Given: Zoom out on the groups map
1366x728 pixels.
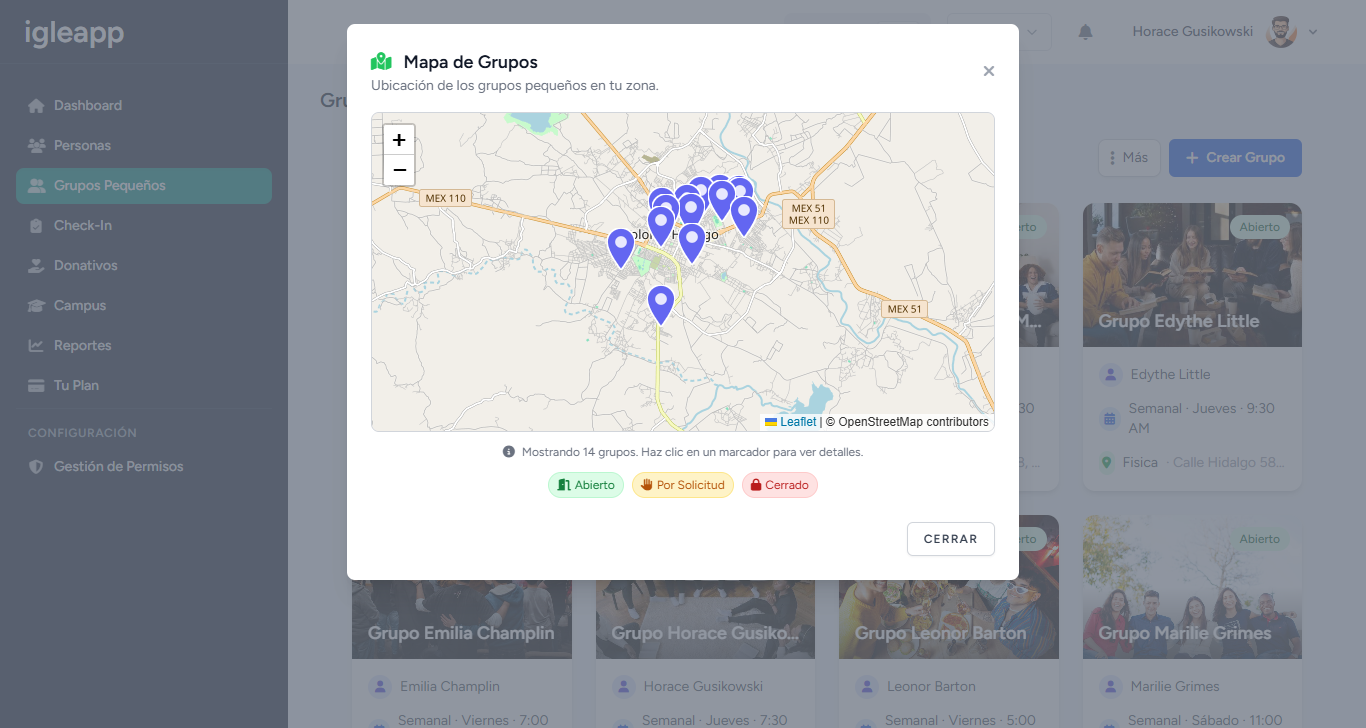Looking at the screenshot, I should [x=399, y=170].
